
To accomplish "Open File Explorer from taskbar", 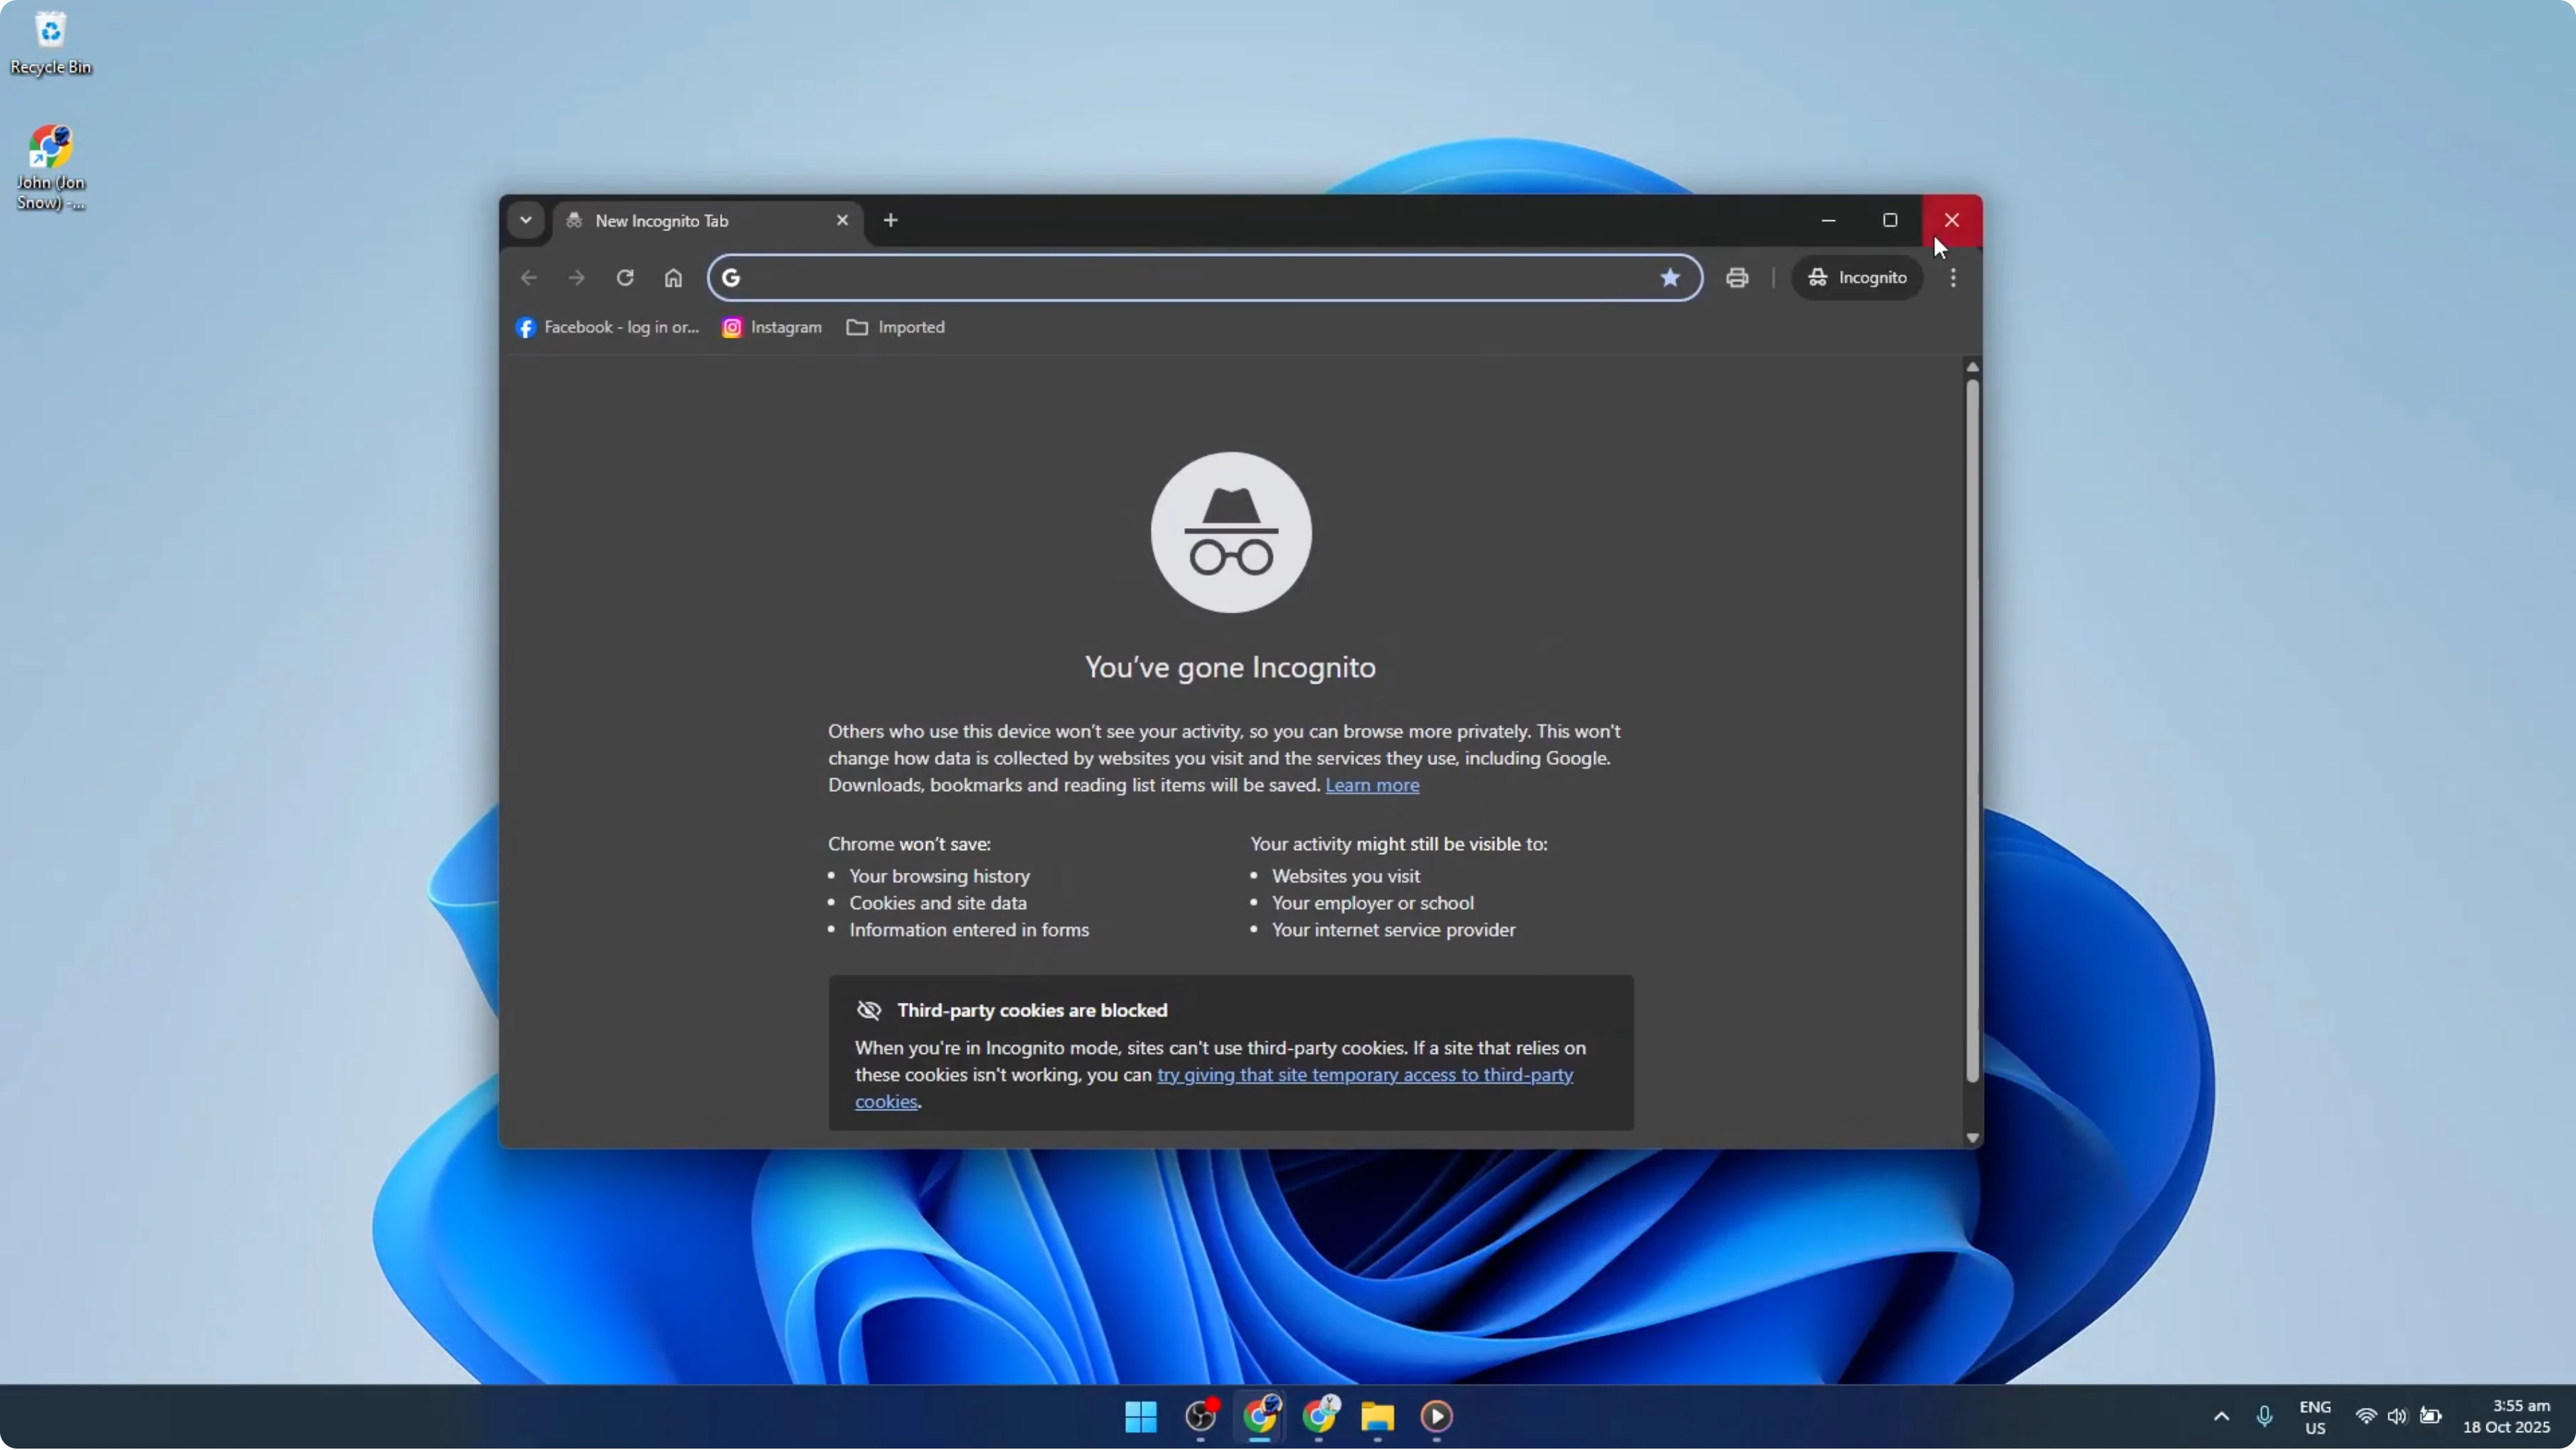I will coord(1378,1417).
